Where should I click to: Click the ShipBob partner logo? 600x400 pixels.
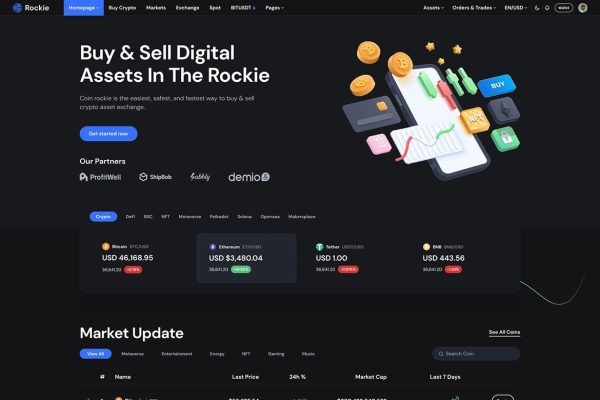point(155,177)
